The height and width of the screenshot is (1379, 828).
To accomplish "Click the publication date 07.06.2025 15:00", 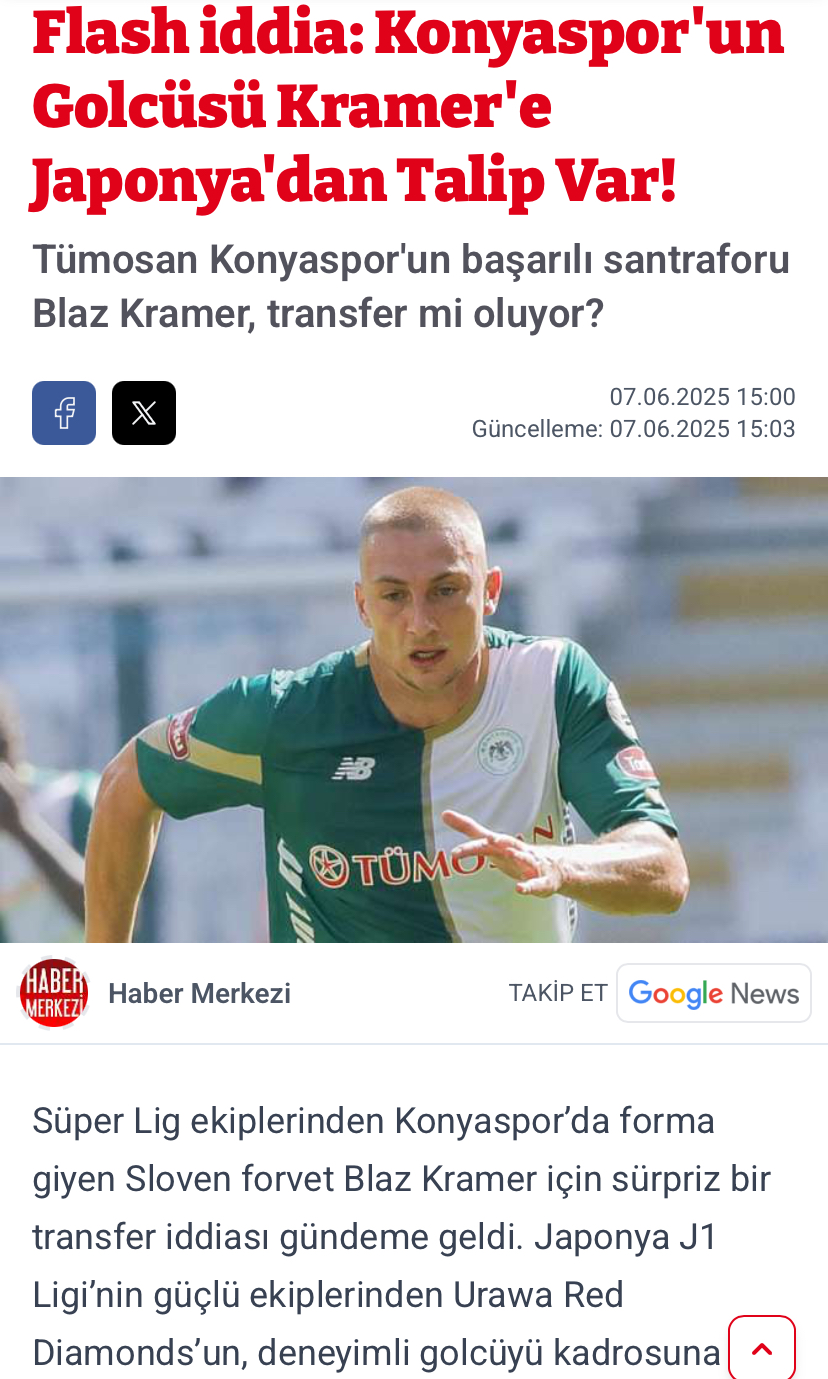I will [x=703, y=397].
